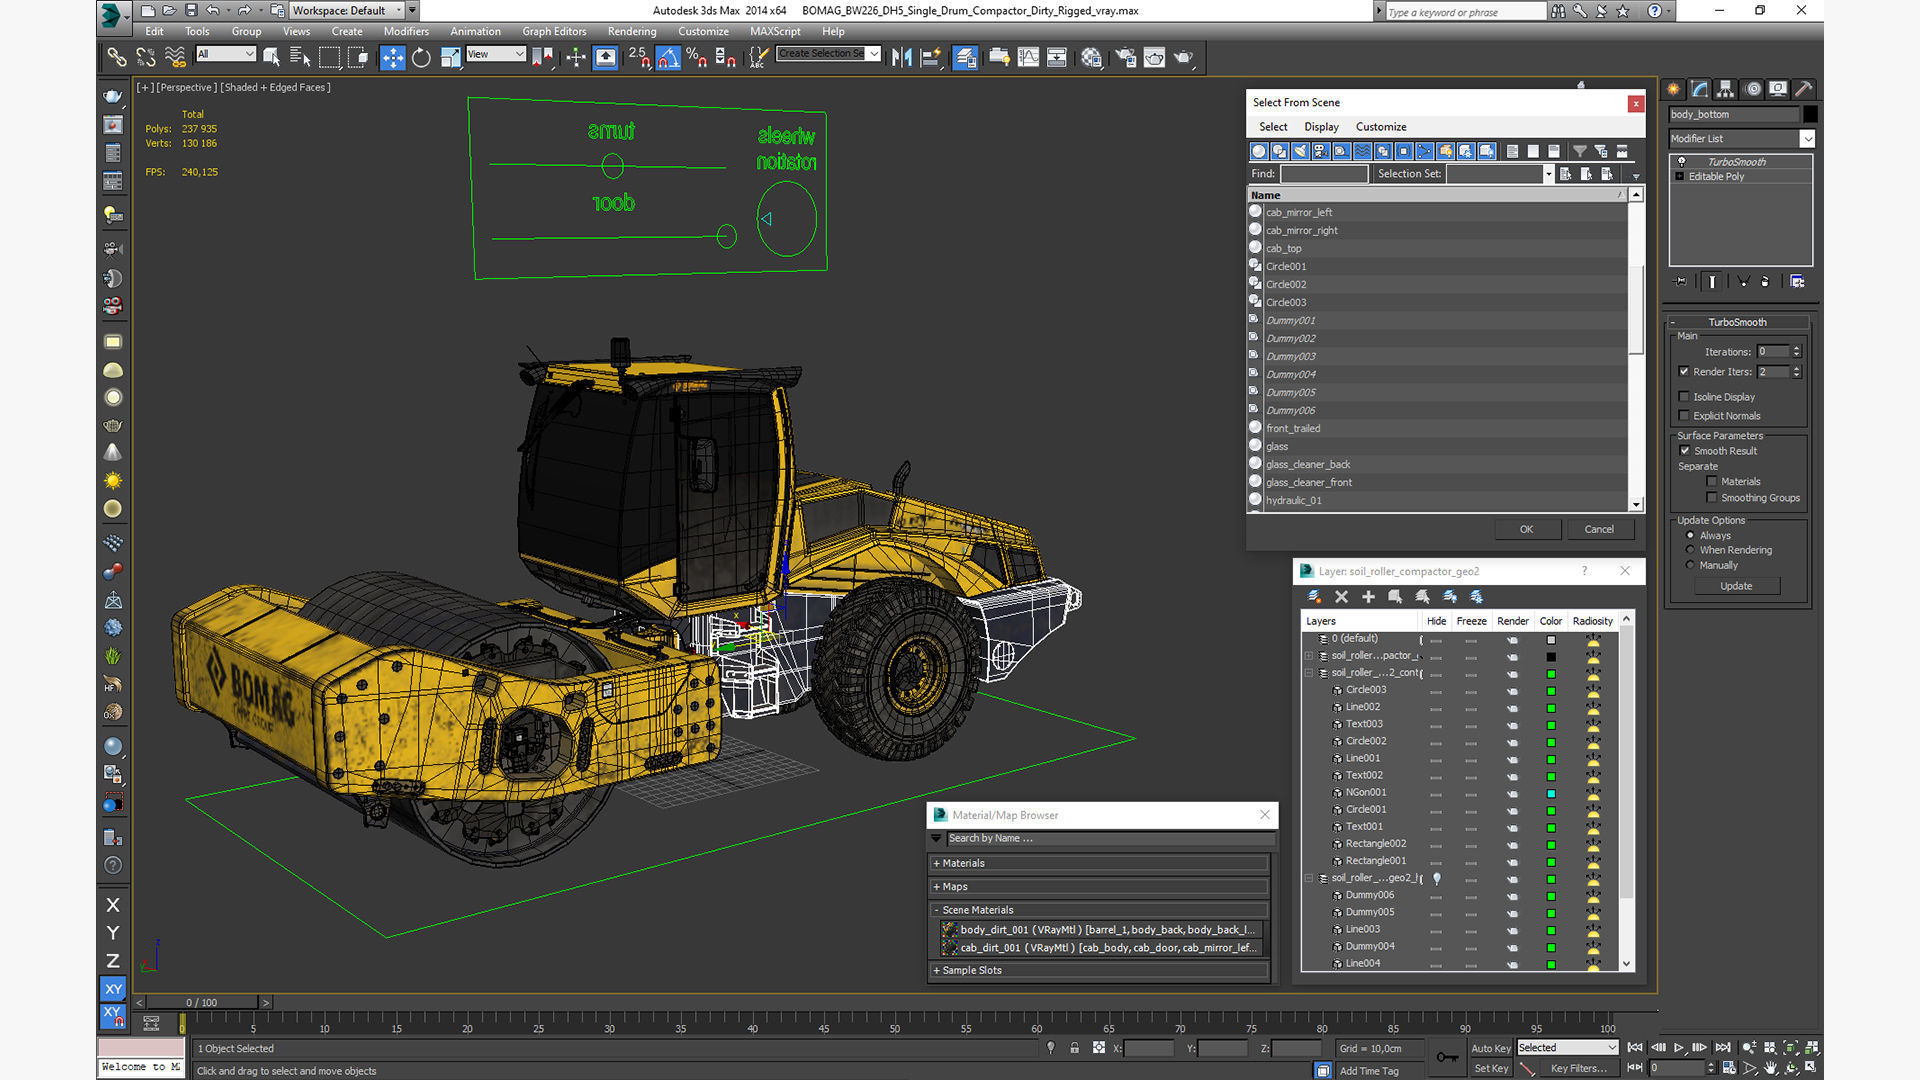Click Play Animation button

[x=1678, y=1048]
